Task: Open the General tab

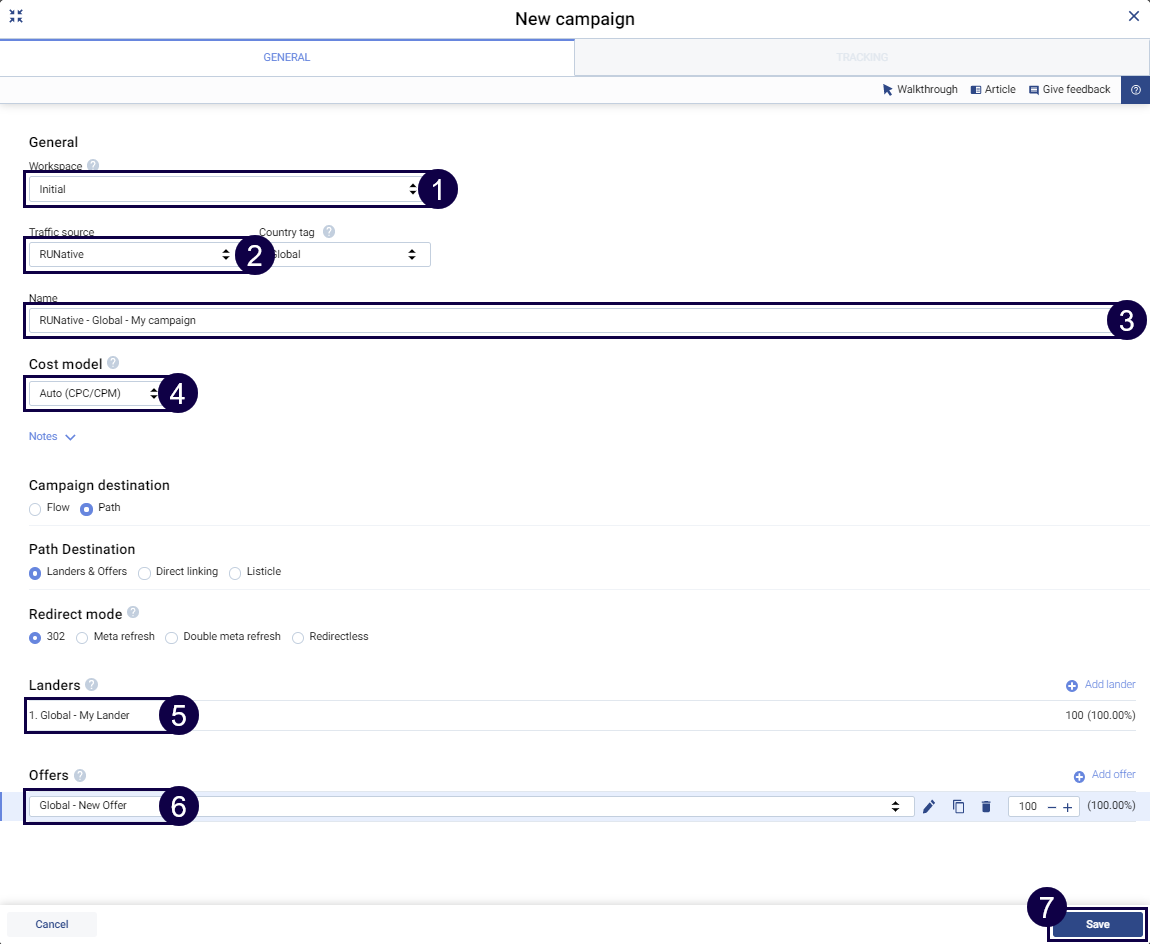Action: tap(286, 58)
